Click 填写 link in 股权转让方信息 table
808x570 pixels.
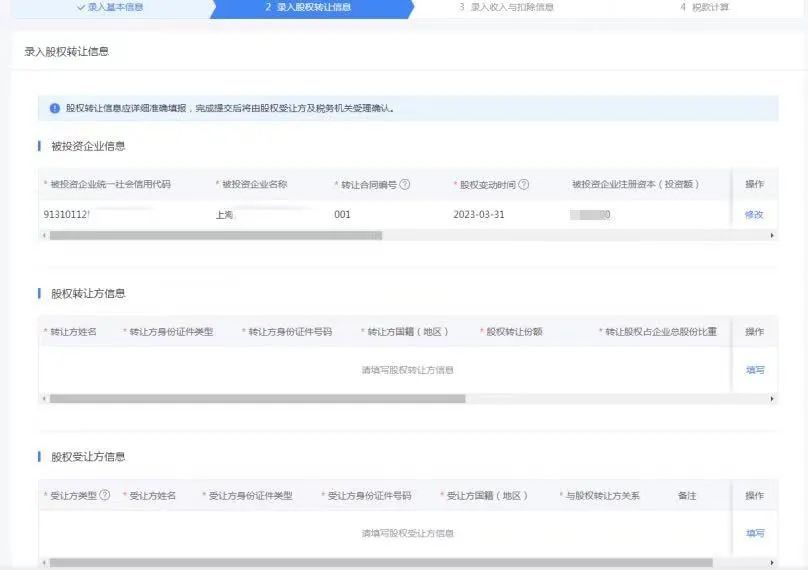(755, 370)
